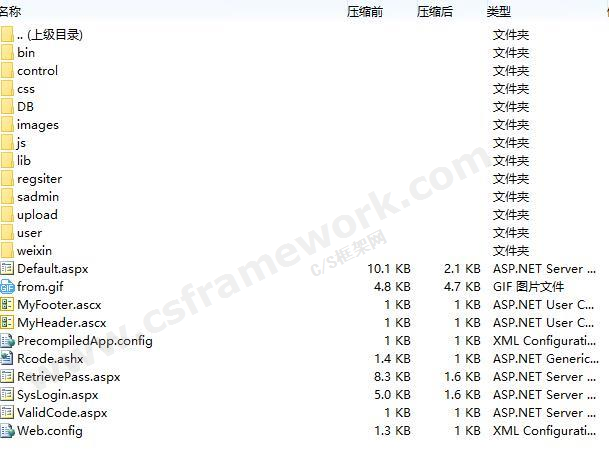The height and width of the screenshot is (453, 609).
Task: Click the MyHeader.ascx file icon
Action: pos(7,322)
